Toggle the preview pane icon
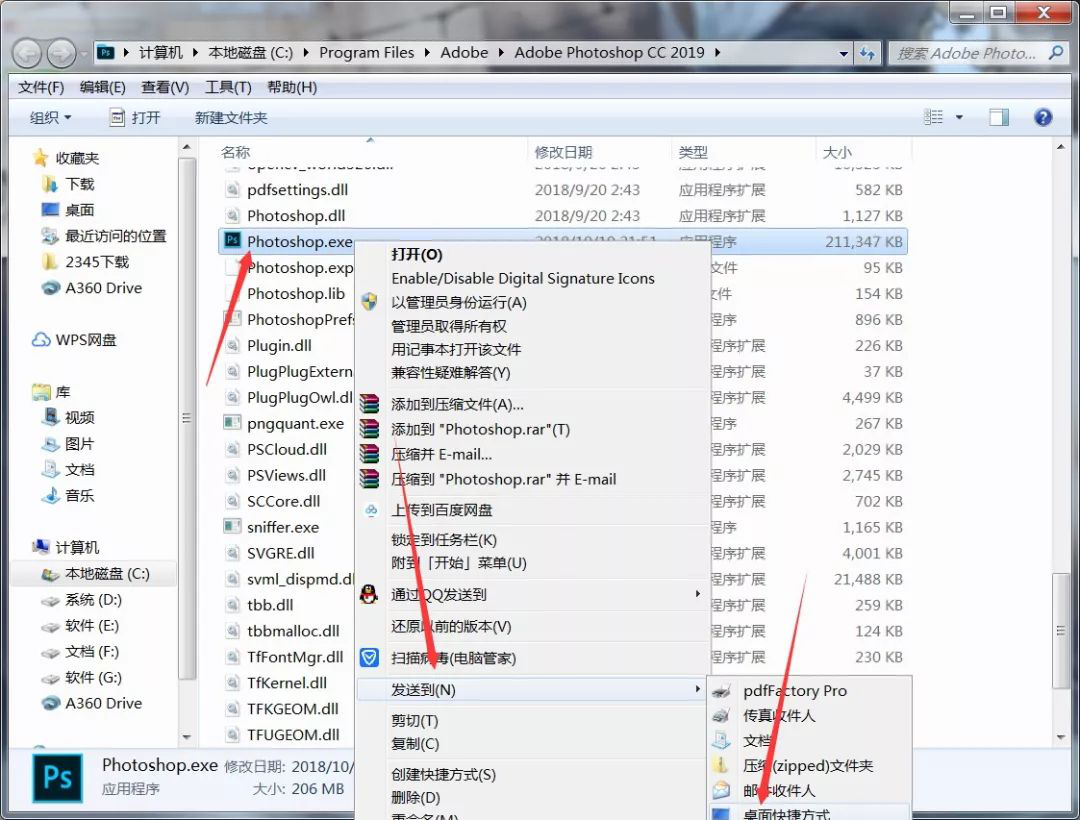Screen dimensions: 1080x820 [x=999, y=118]
